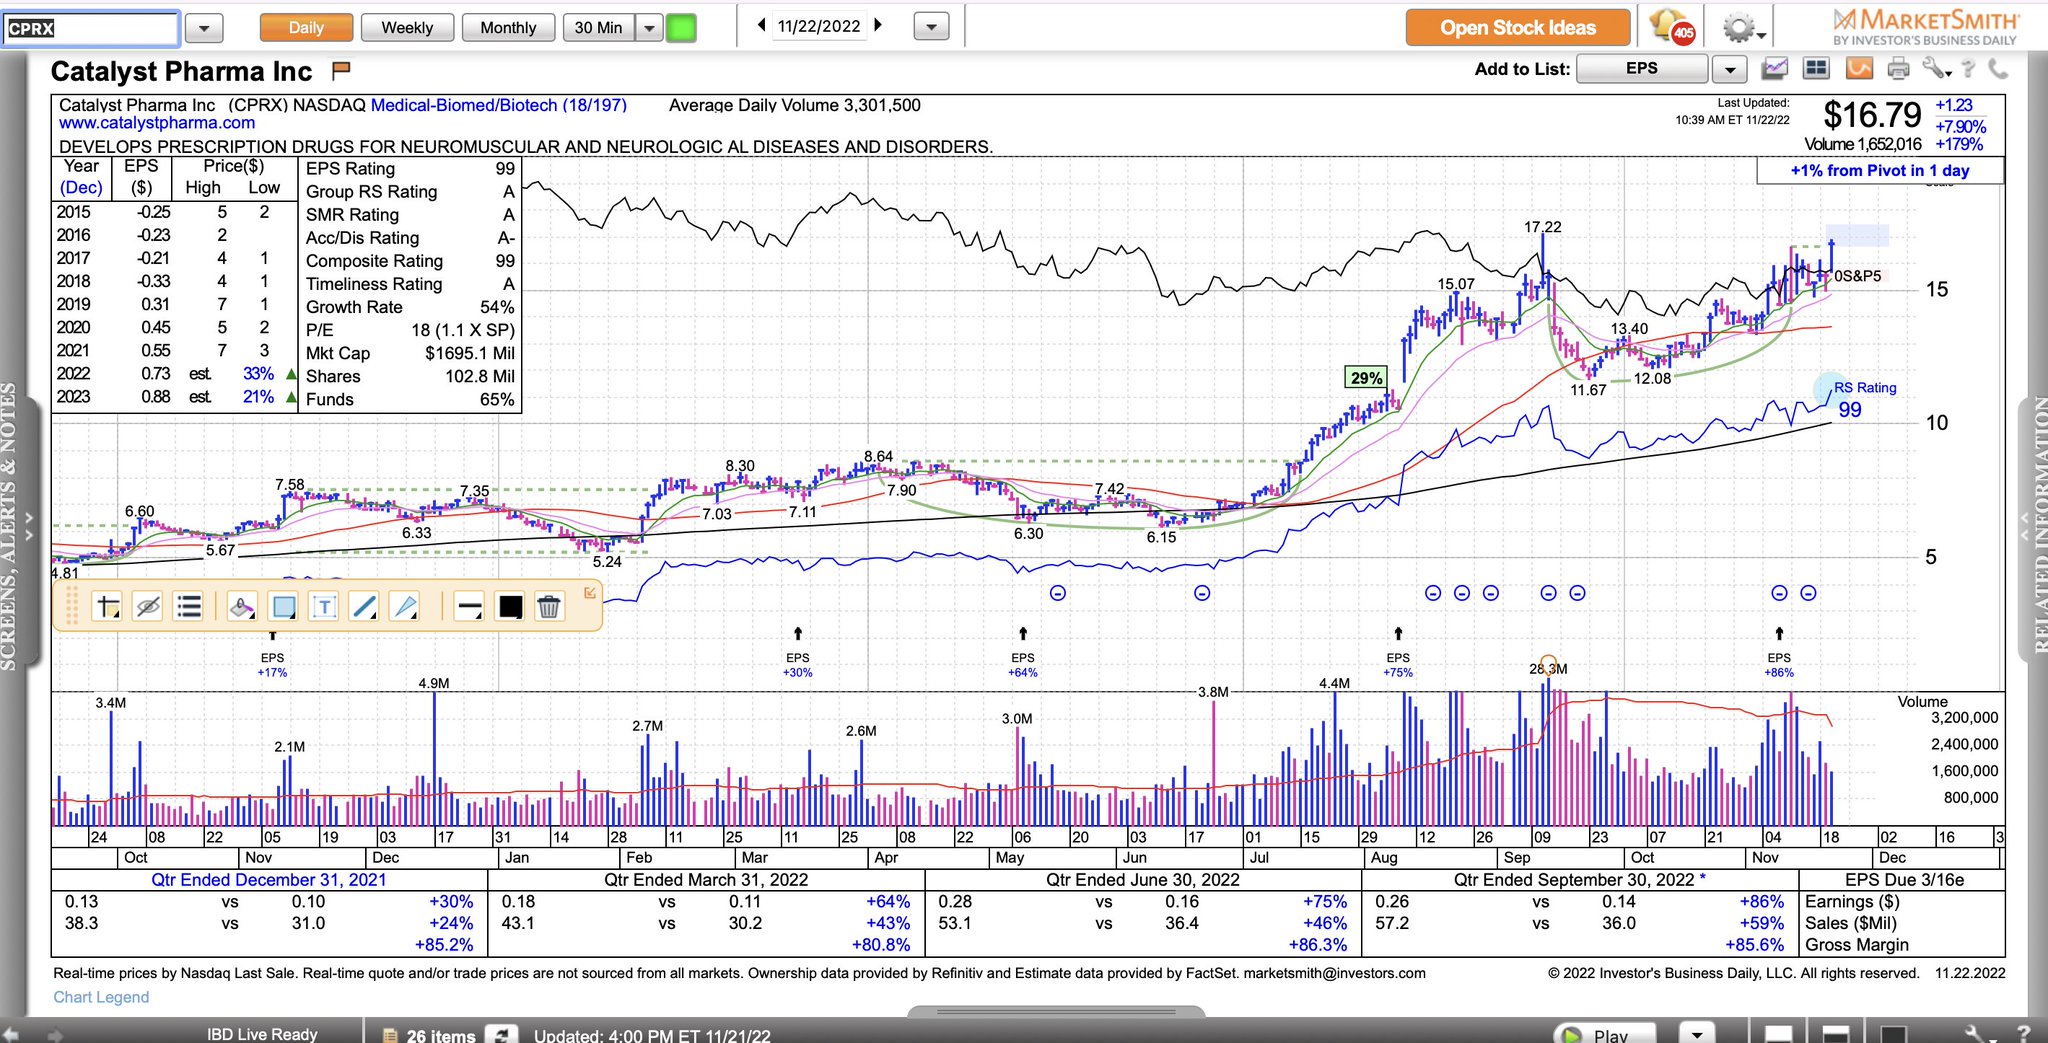Open the alerts bell with 405 badge
The image size is (2048, 1043).
tap(1672, 27)
